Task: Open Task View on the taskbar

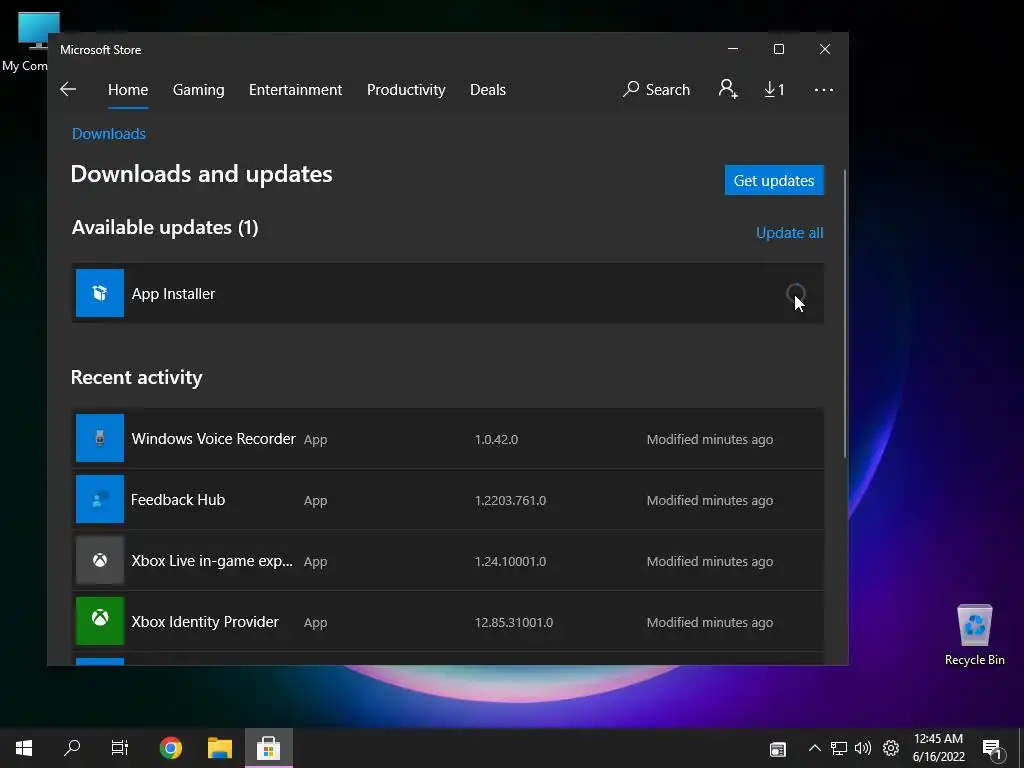Action: [120, 748]
